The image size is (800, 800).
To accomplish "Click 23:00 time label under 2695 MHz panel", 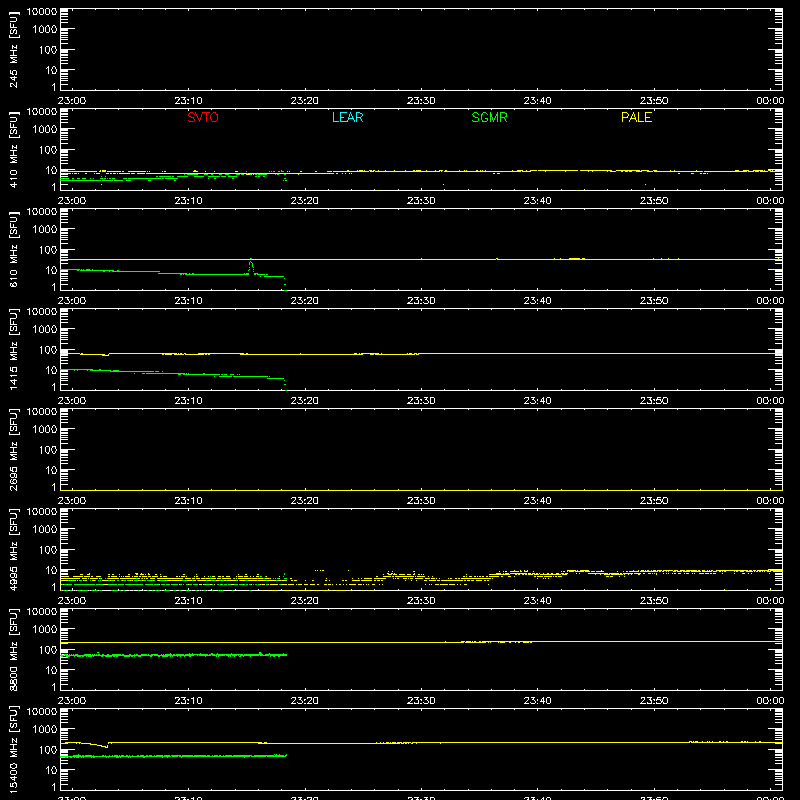I will click(x=72, y=501).
